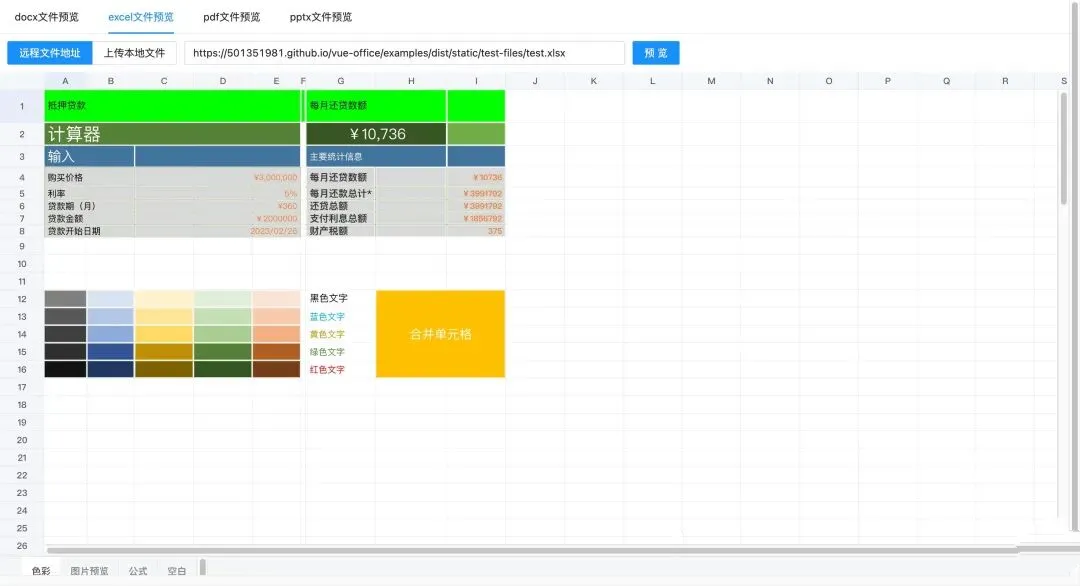Open the 图片预览 sheet tab

89,571
